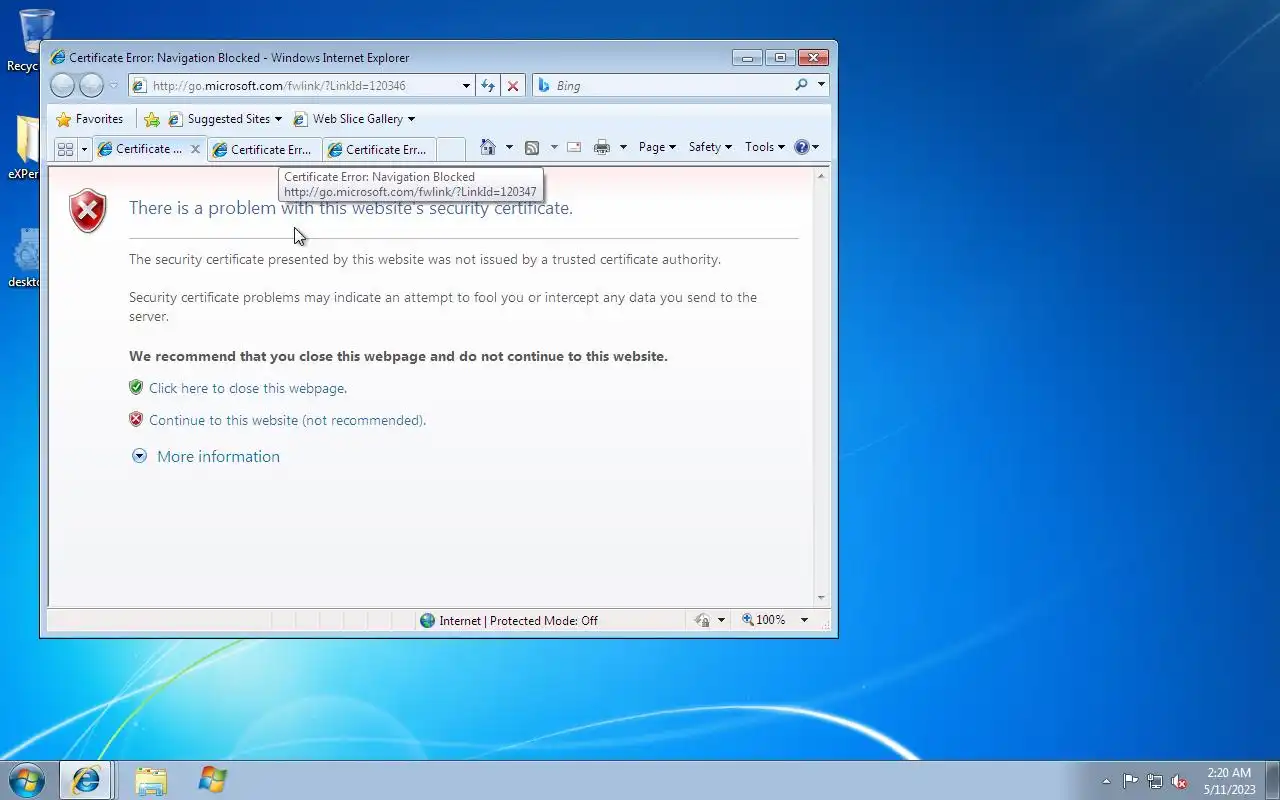Click the 100% zoom level button

tap(764, 620)
